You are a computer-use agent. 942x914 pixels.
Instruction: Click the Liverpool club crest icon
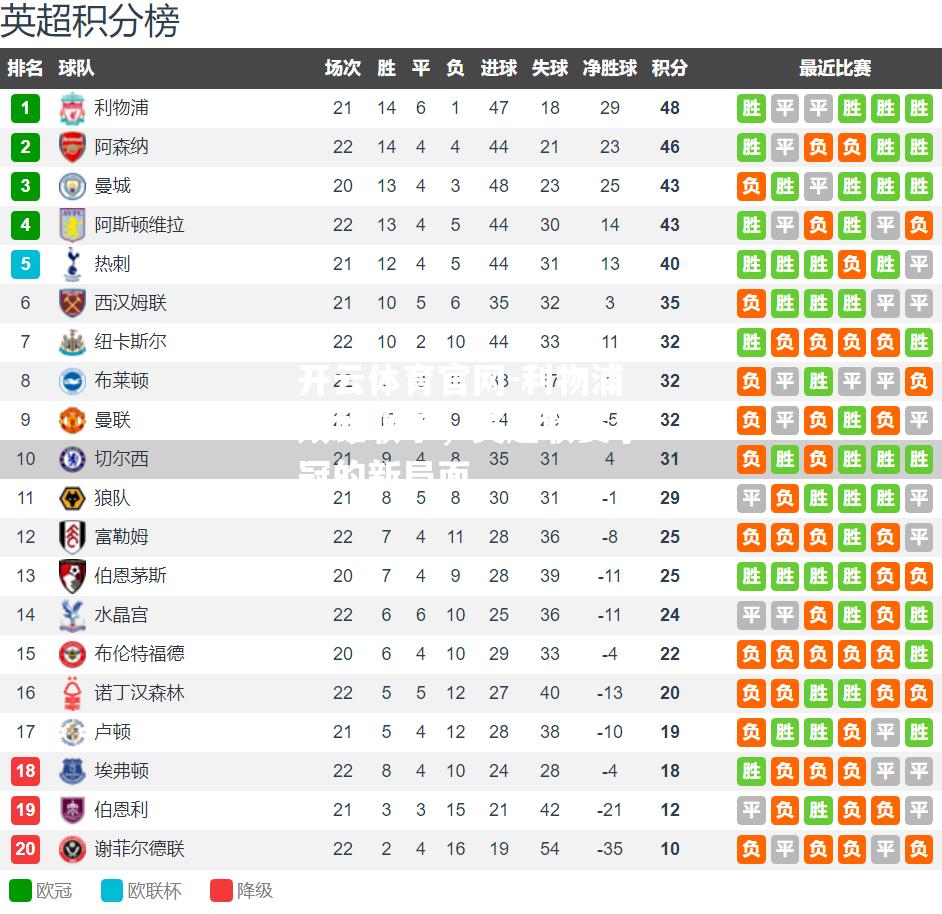click(x=72, y=108)
